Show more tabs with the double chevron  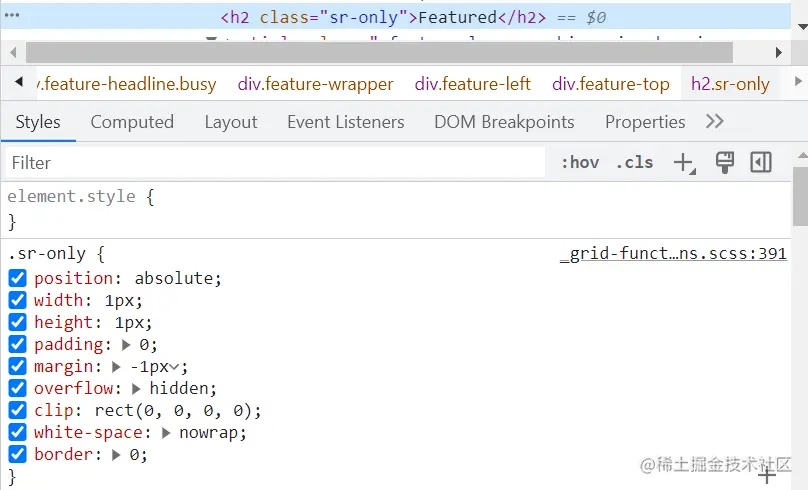(x=715, y=122)
